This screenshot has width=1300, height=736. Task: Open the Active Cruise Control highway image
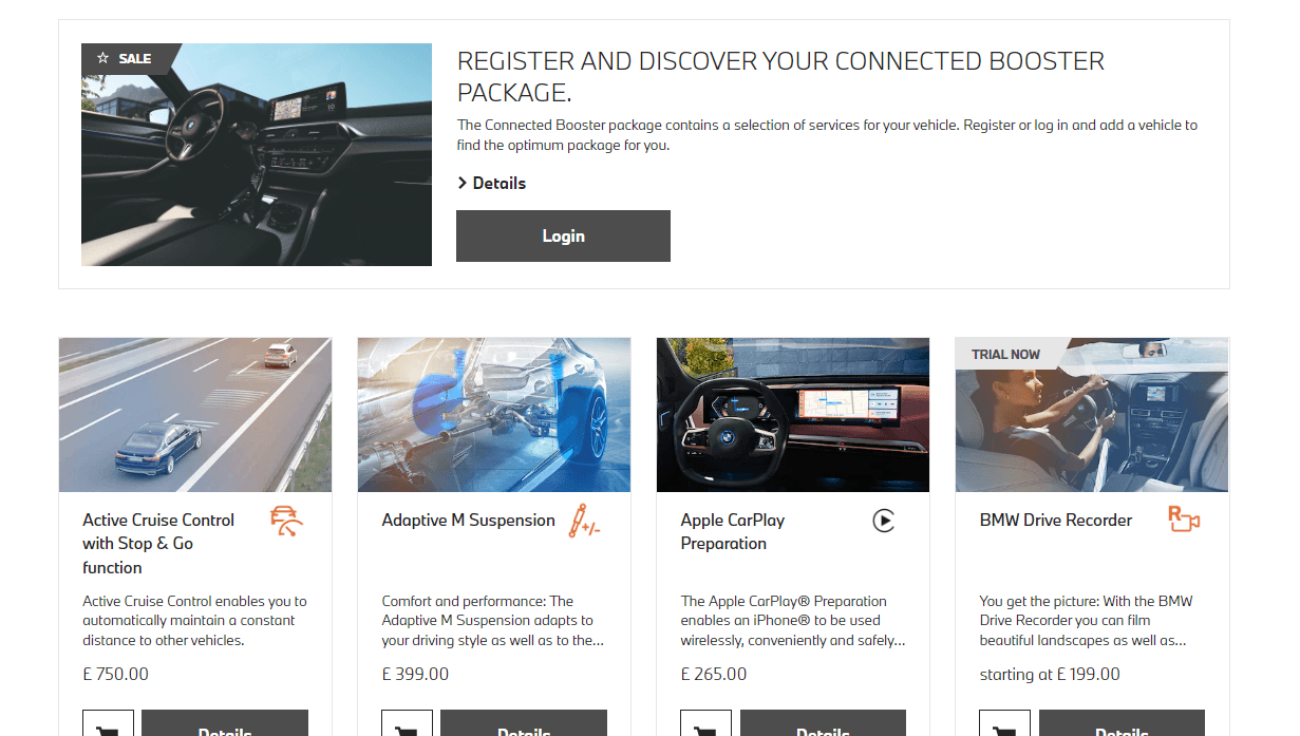pos(195,415)
